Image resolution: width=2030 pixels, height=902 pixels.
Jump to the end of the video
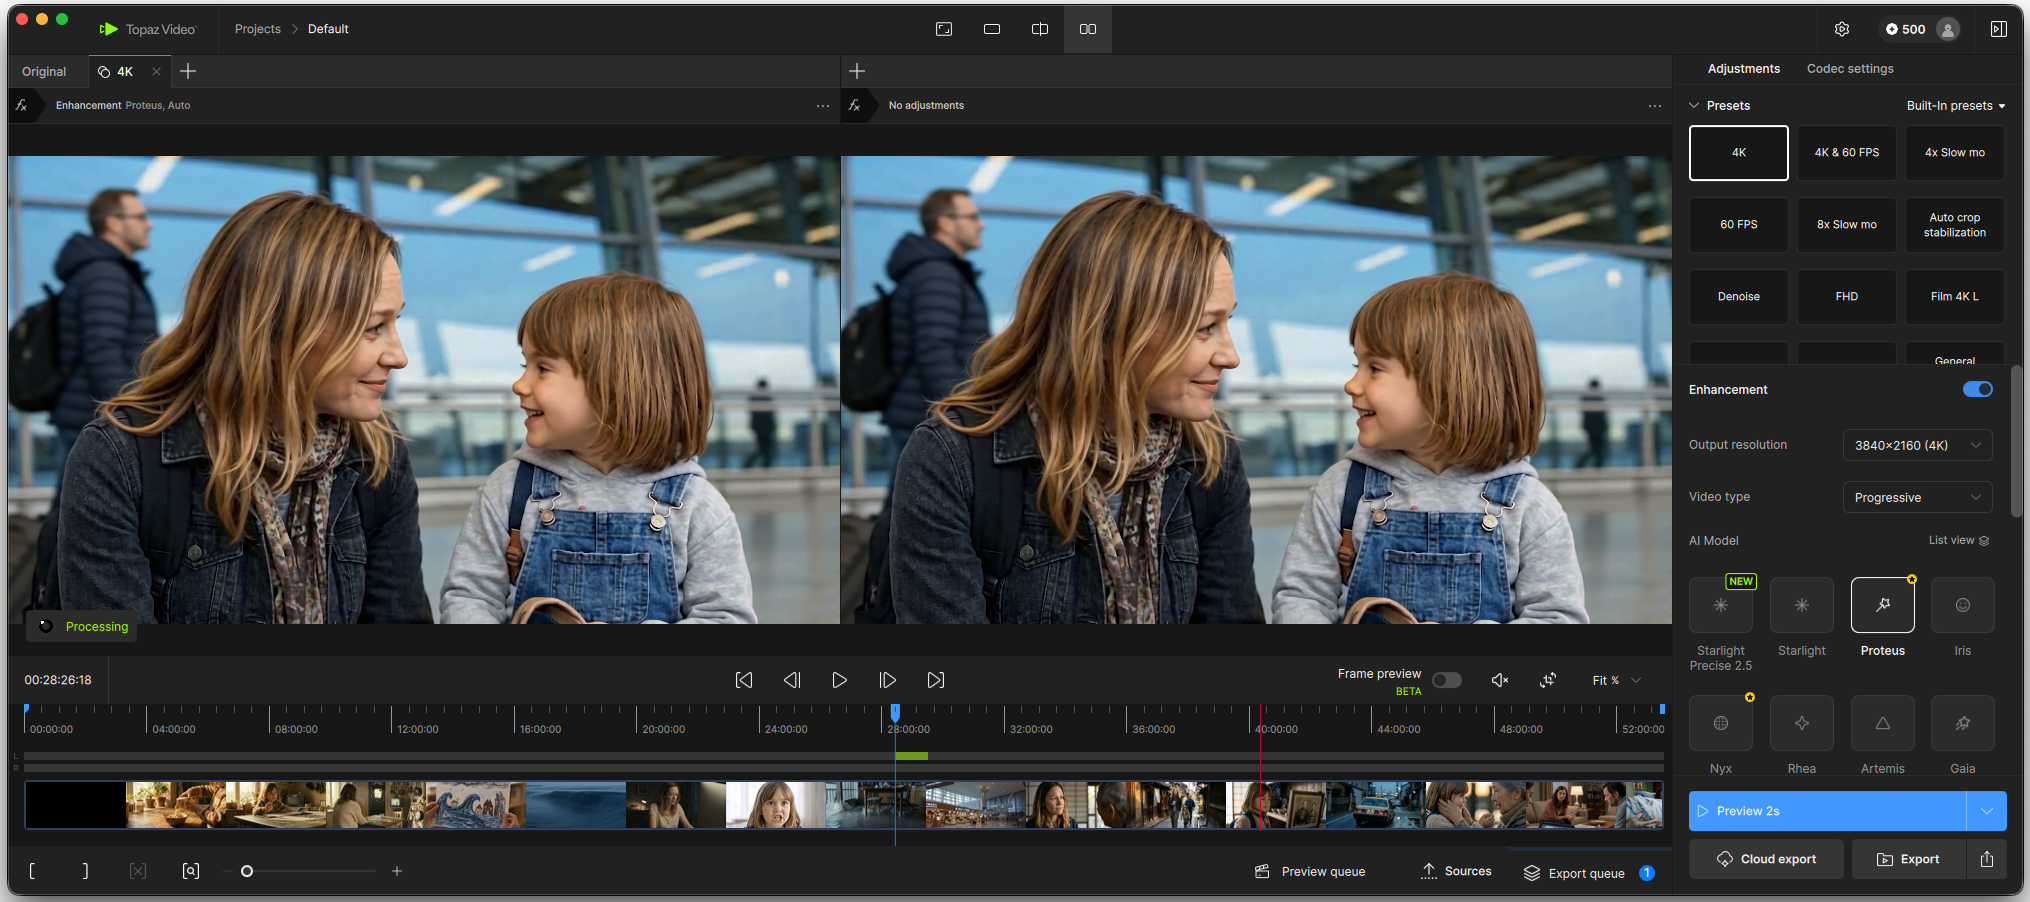936,680
